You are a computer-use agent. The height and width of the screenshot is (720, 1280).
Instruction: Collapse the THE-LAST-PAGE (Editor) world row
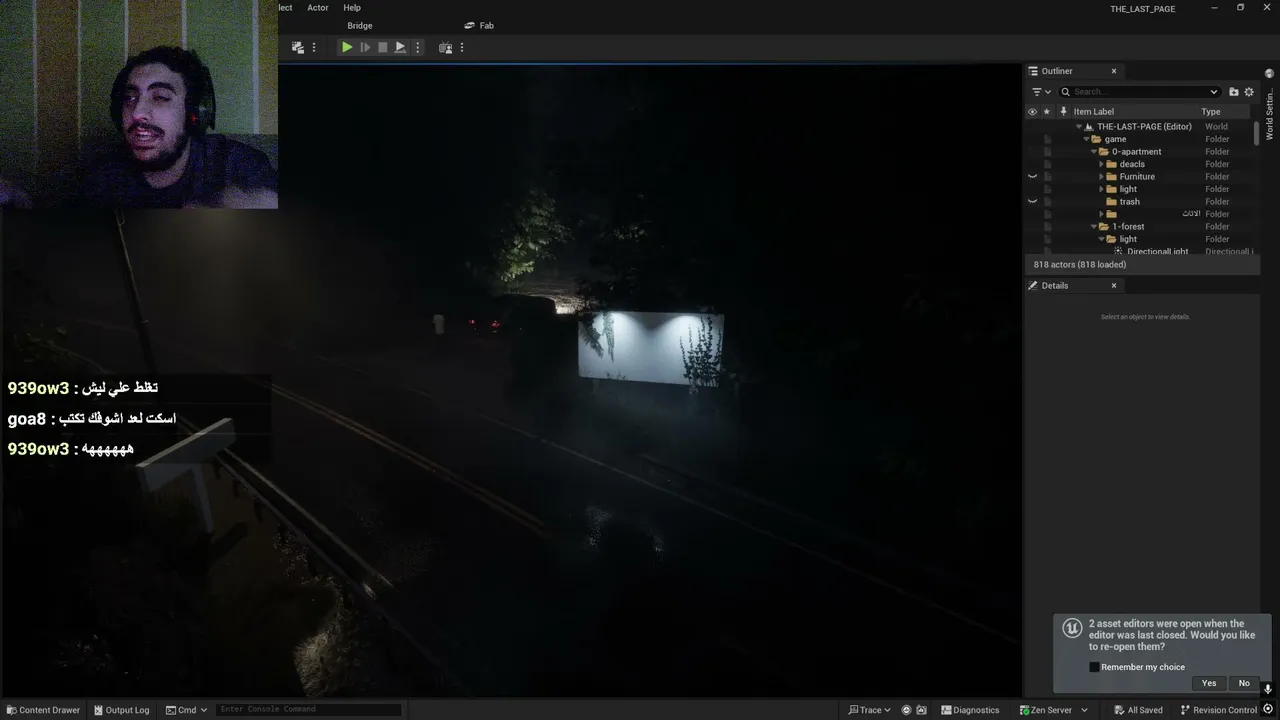coord(1080,127)
